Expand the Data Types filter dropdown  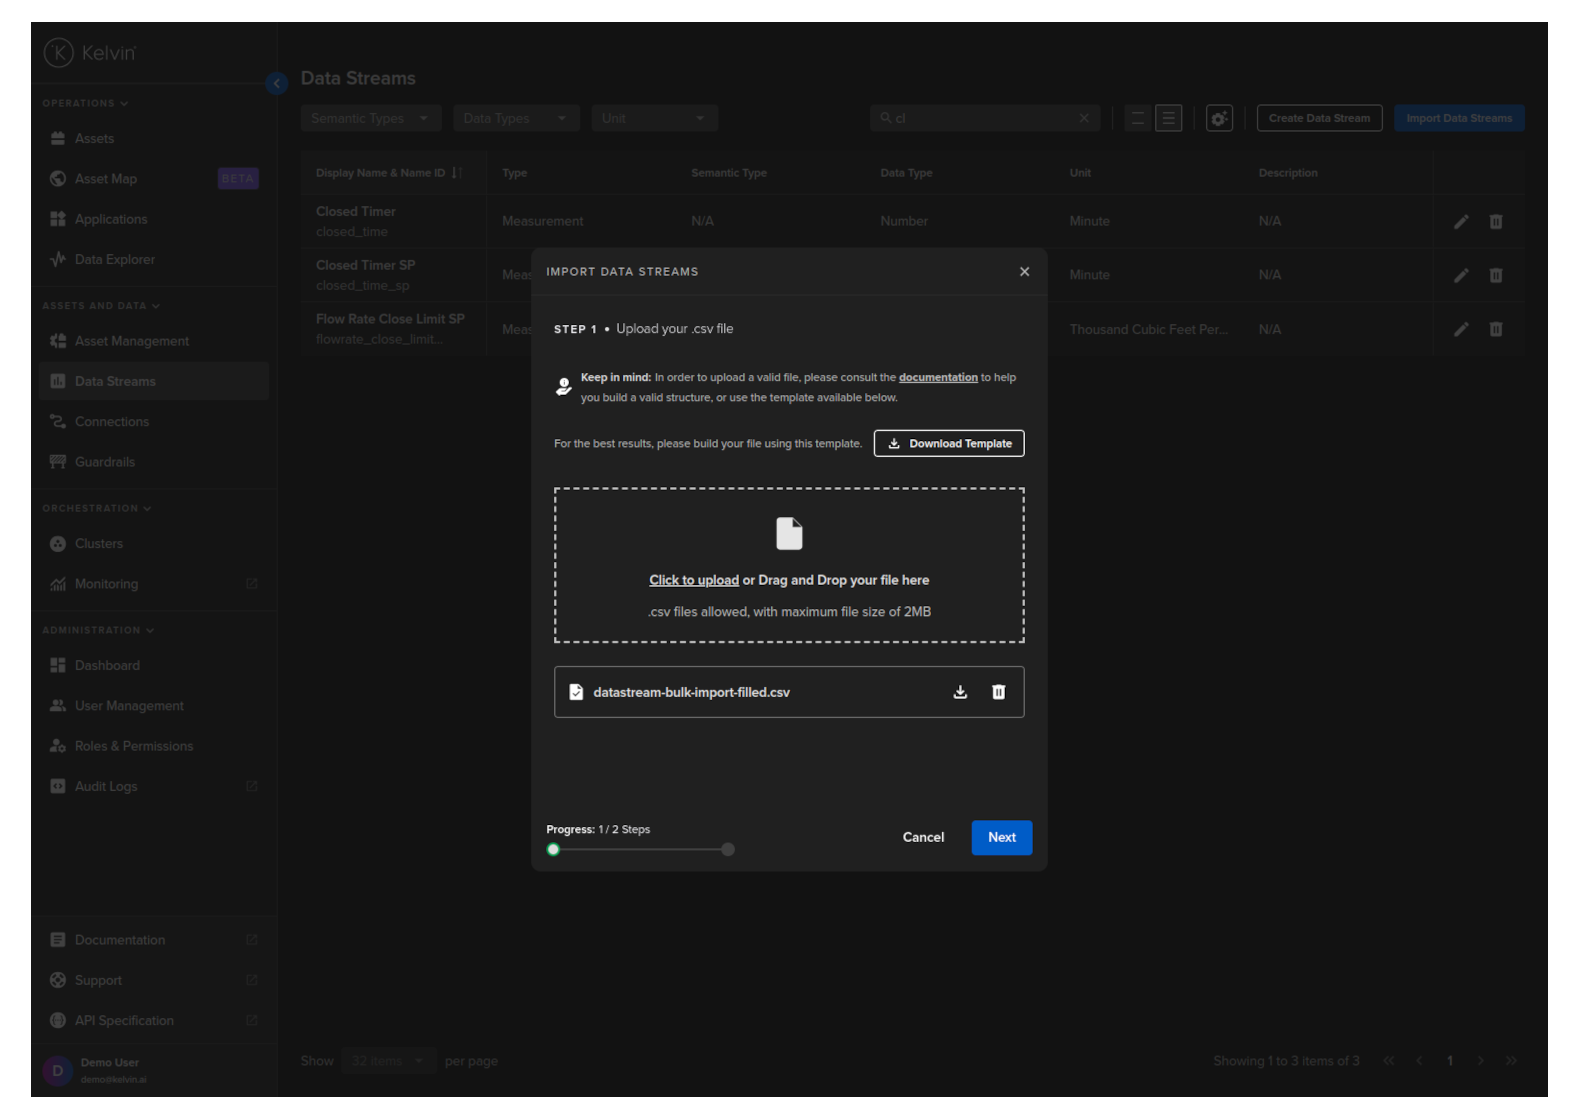[515, 118]
